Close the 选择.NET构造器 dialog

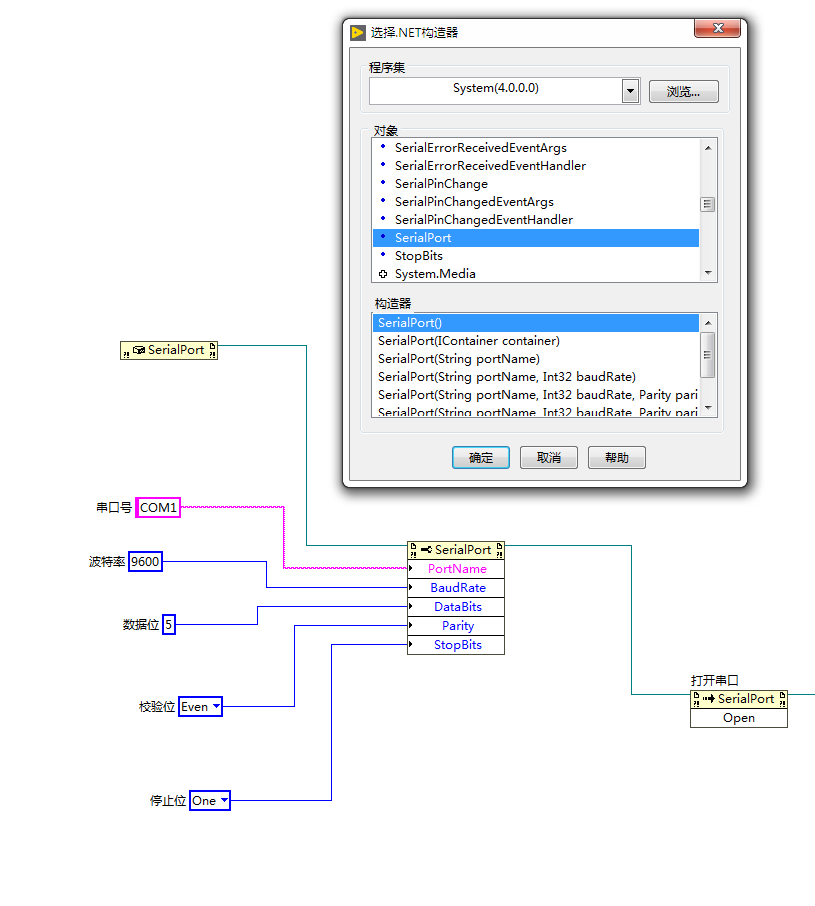717,28
